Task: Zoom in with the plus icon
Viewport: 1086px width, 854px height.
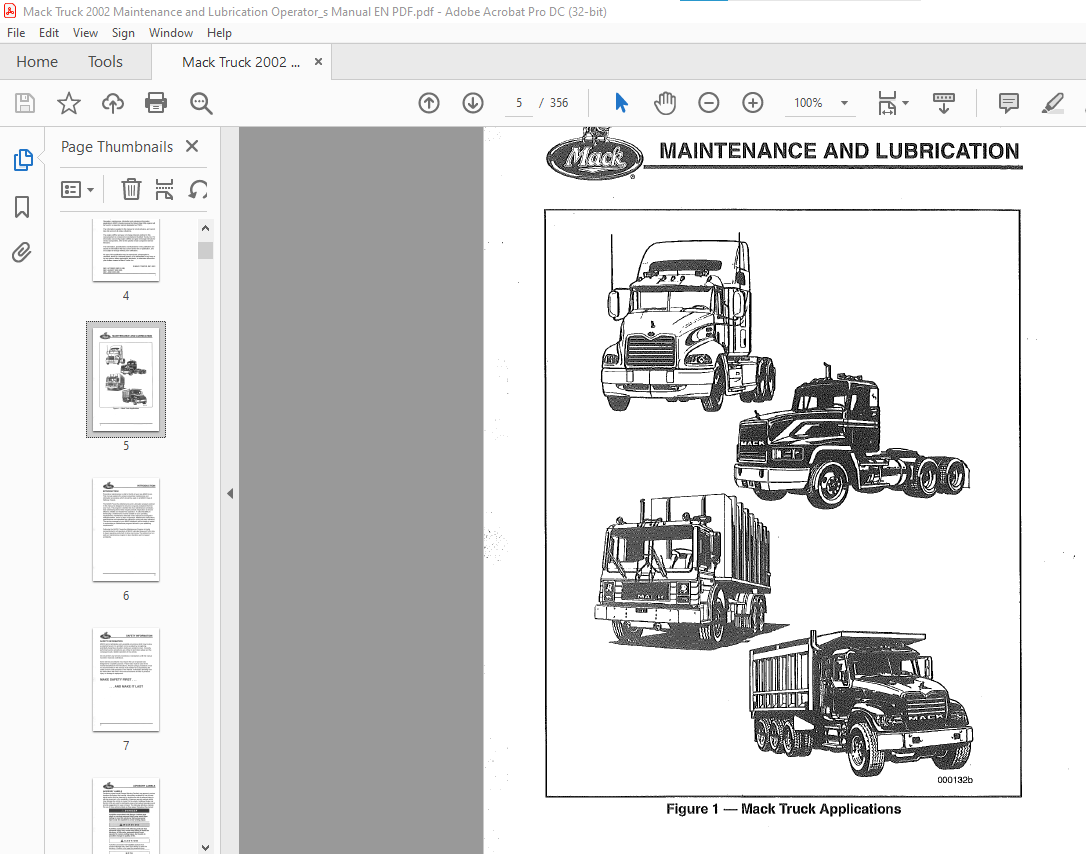Action: pyautogui.click(x=753, y=103)
